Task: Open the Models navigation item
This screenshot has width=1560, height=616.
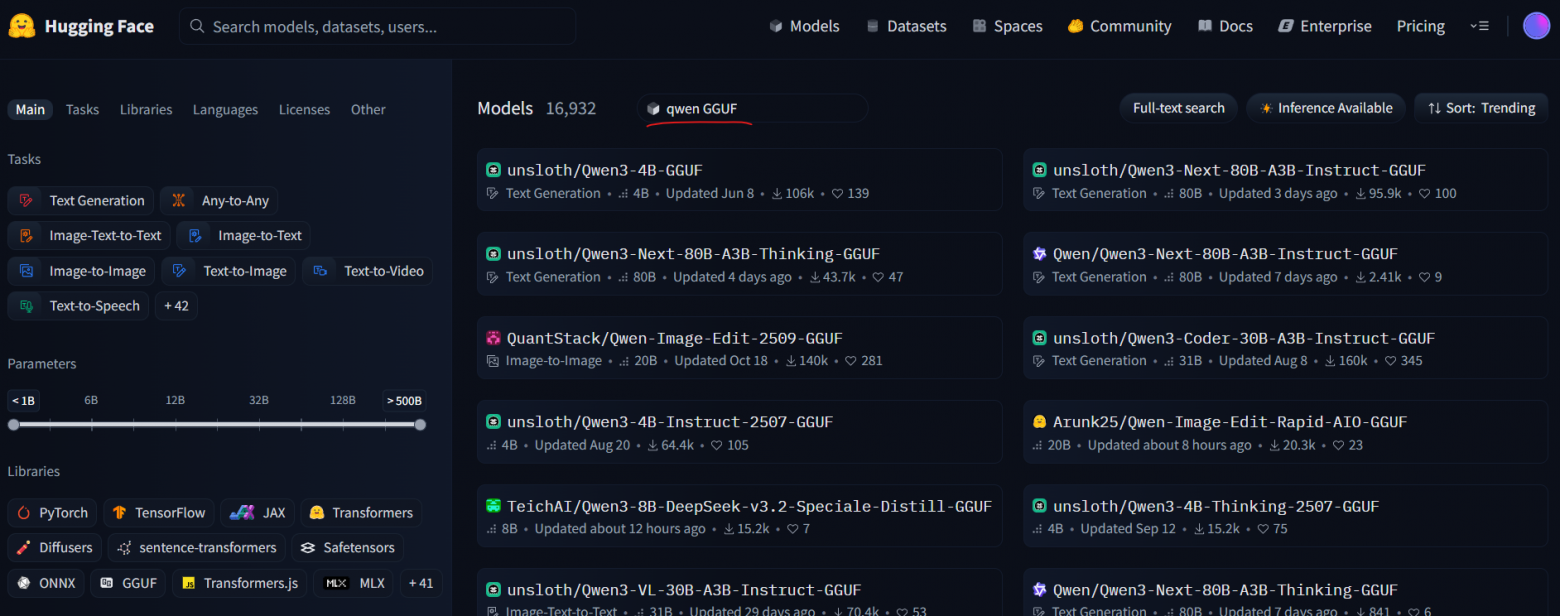Action: (x=804, y=26)
